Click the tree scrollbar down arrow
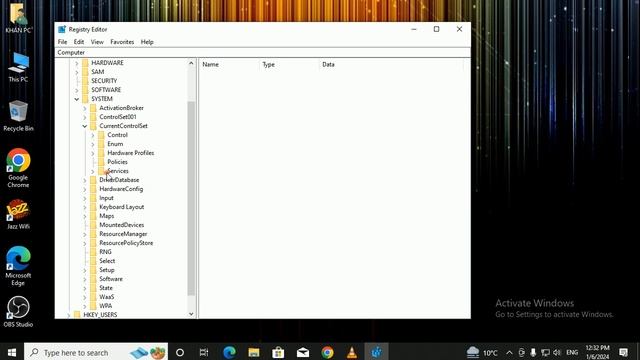 point(191,314)
